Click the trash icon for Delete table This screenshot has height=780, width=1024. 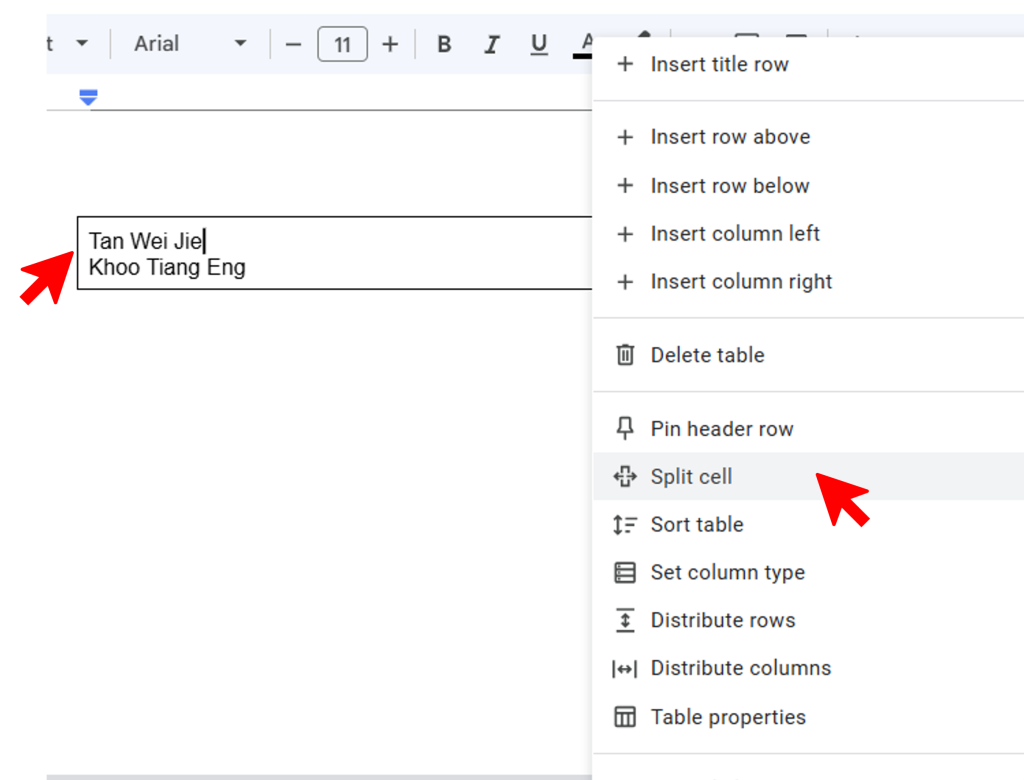tap(625, 355)
